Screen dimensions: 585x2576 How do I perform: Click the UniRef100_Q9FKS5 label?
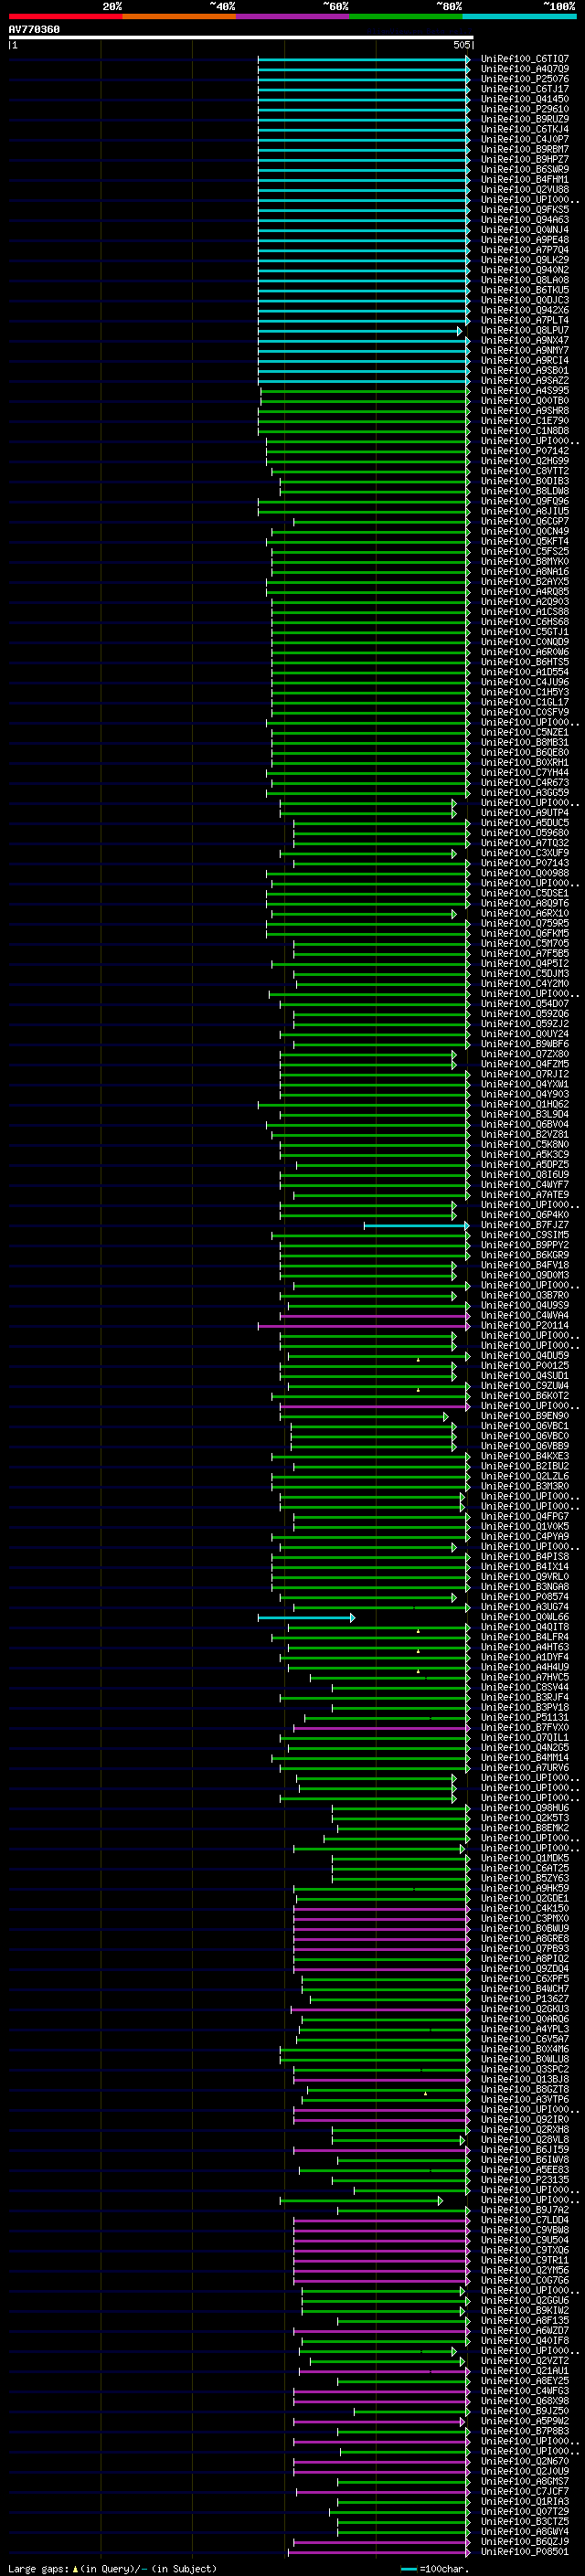[x=524, y=210]
